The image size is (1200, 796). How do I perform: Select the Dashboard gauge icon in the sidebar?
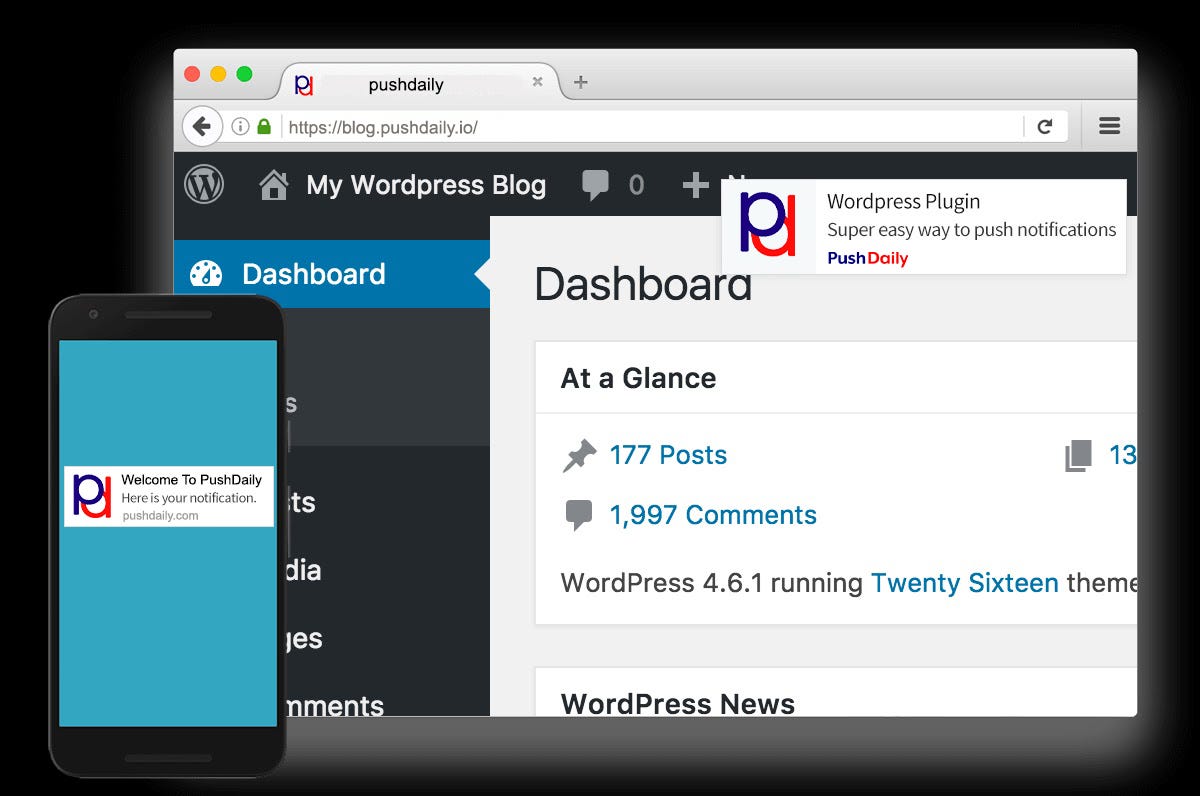(x=207, y=273)
